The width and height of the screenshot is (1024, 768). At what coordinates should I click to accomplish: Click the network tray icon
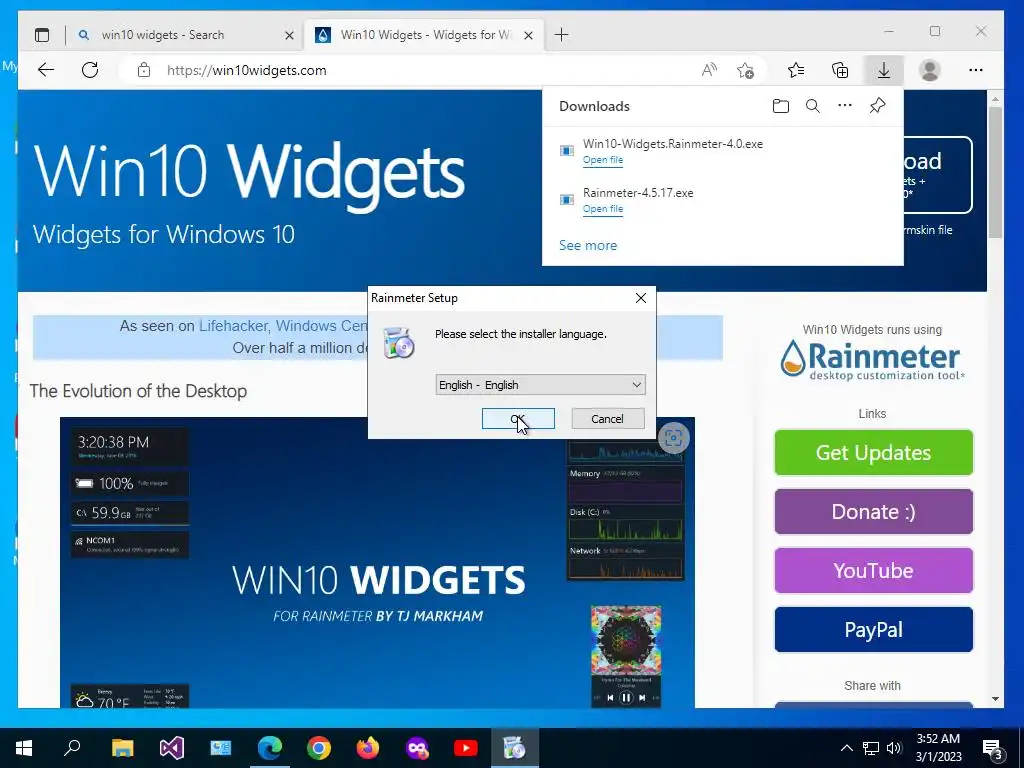[871, 748]
